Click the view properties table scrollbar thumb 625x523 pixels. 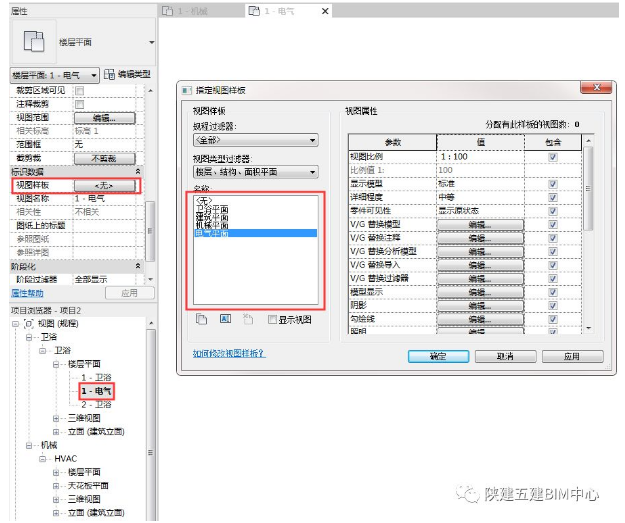pos(588,188)
